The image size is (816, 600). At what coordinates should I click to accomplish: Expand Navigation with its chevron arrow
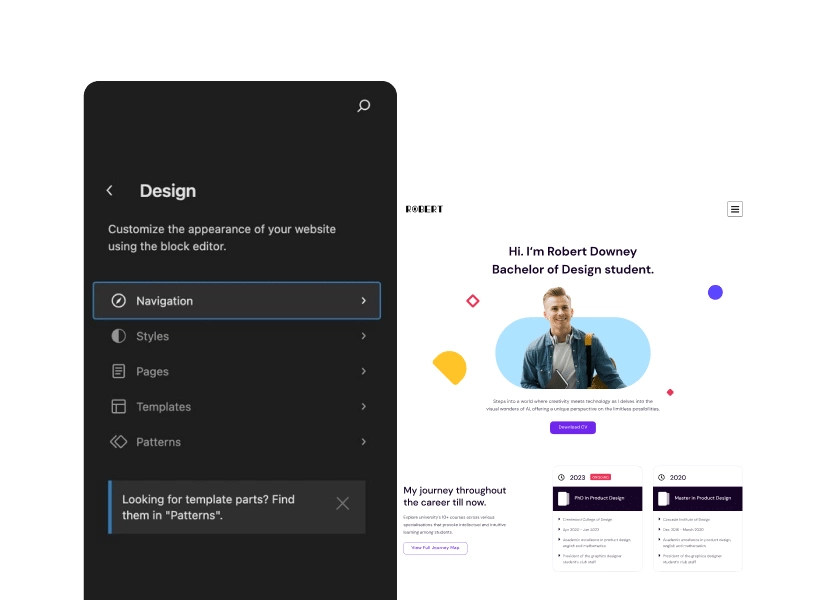363,301
